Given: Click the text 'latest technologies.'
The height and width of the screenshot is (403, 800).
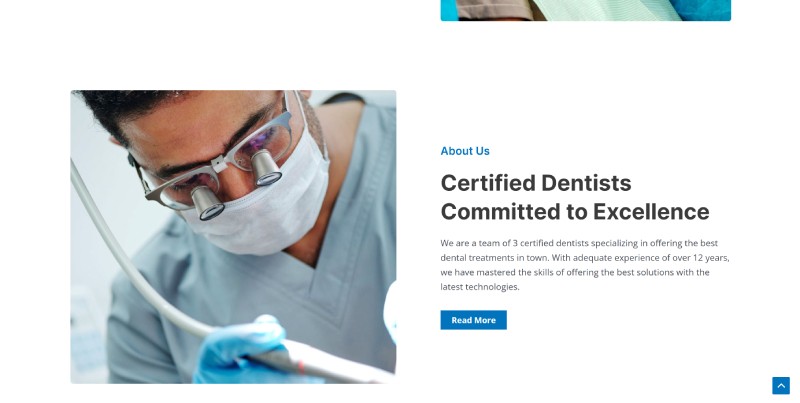Looking at the screenshot, I should 480,287.
